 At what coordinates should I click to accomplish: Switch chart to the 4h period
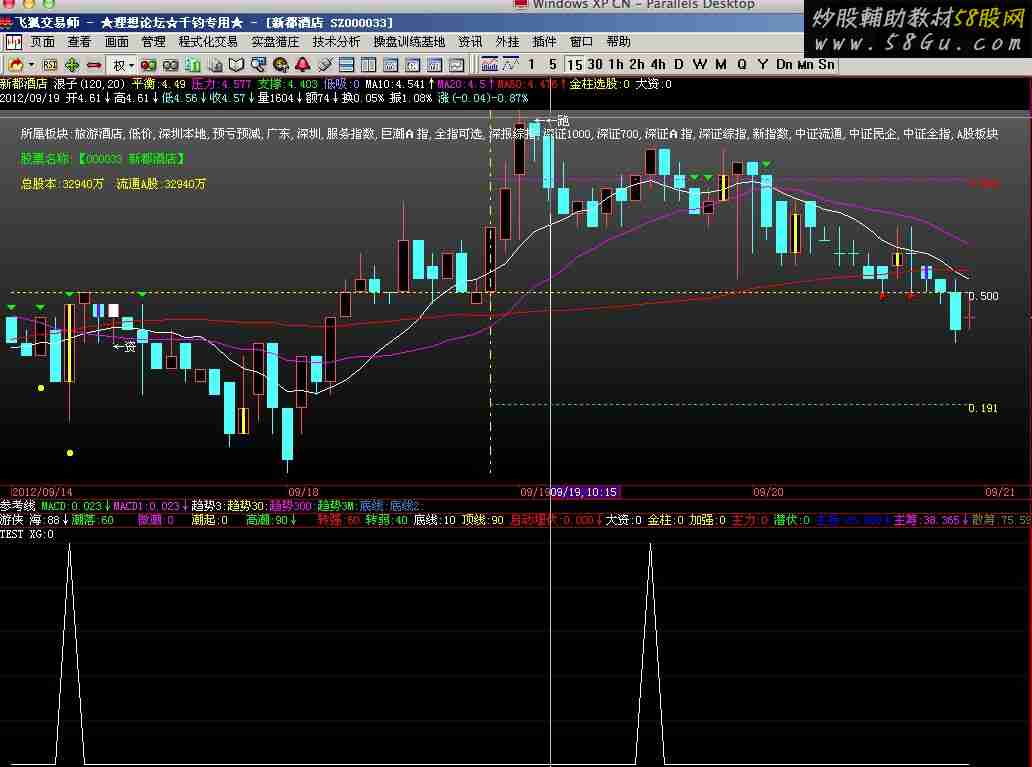(658, 65)
